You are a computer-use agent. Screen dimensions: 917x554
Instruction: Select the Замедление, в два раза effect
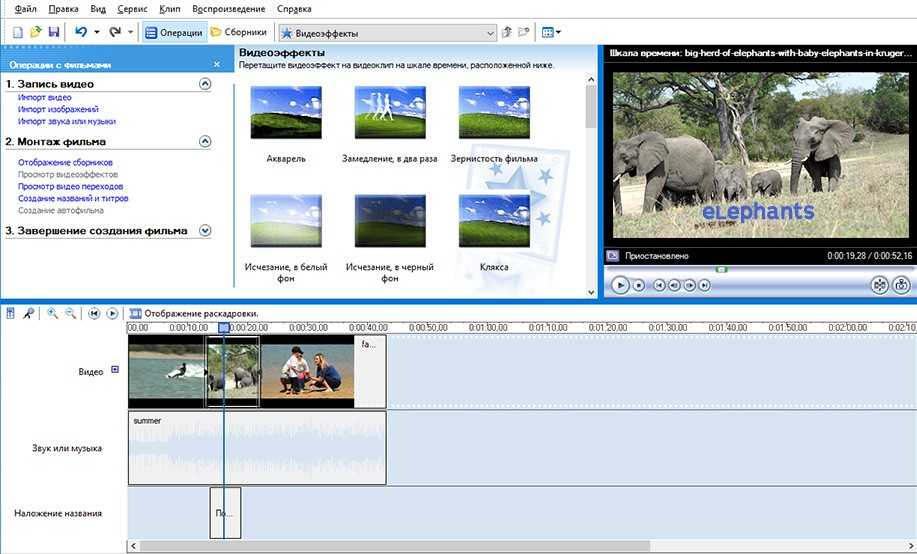390,112
